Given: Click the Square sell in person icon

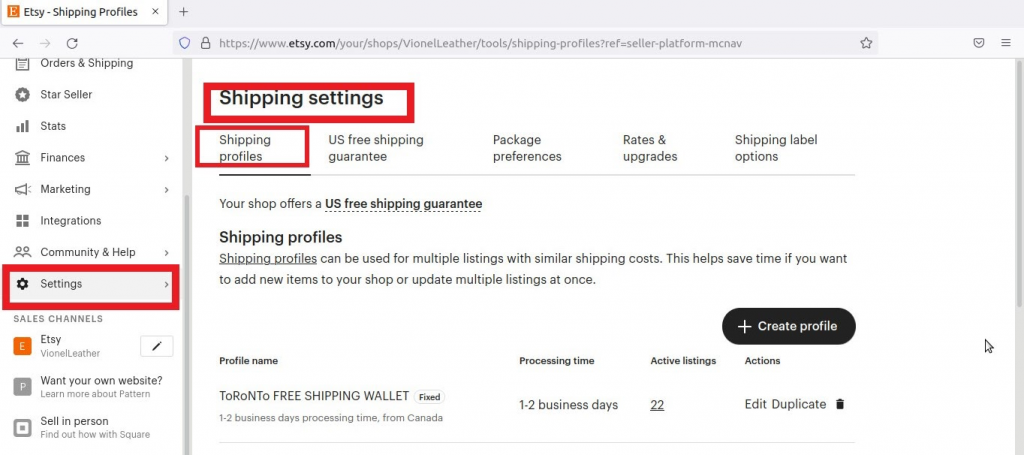Looking at the screenshot, I should coord(22,428).
